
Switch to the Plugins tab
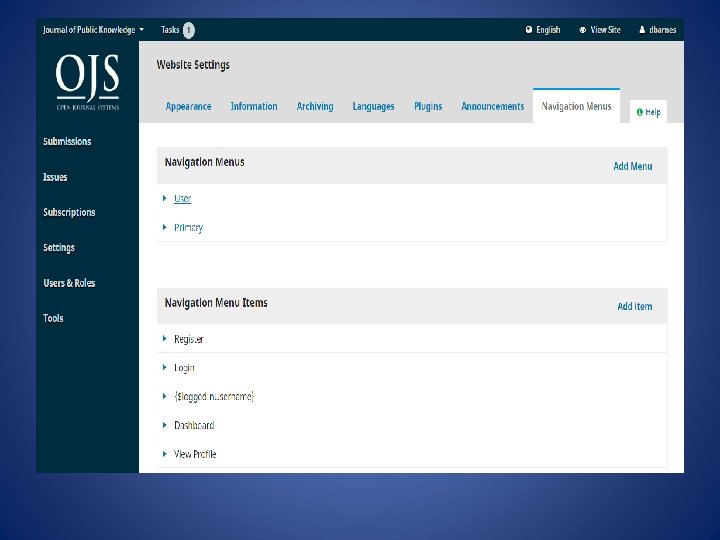click(x=428, y=107)
